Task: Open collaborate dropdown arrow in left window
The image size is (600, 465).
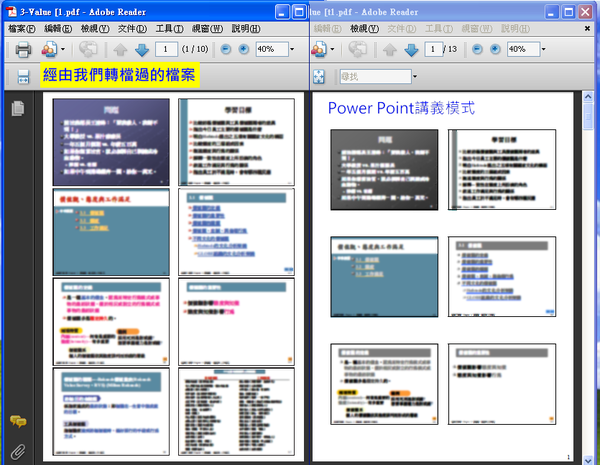Action: click(63, 49)
